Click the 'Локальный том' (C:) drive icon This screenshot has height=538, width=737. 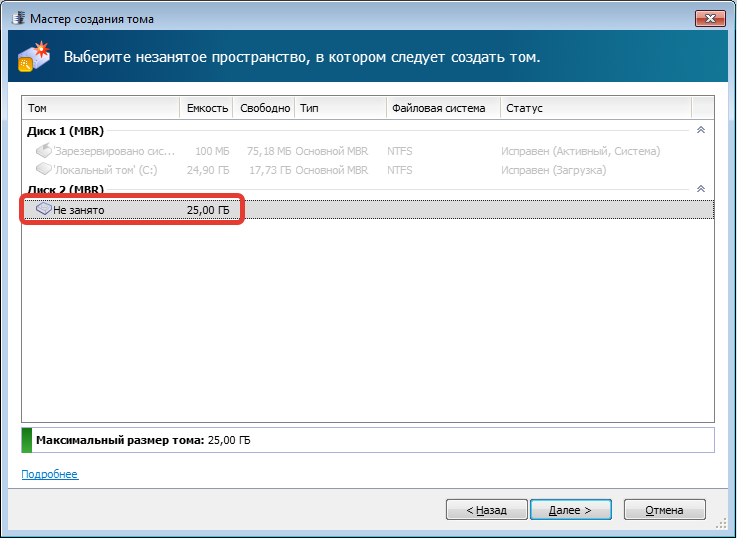44,169
